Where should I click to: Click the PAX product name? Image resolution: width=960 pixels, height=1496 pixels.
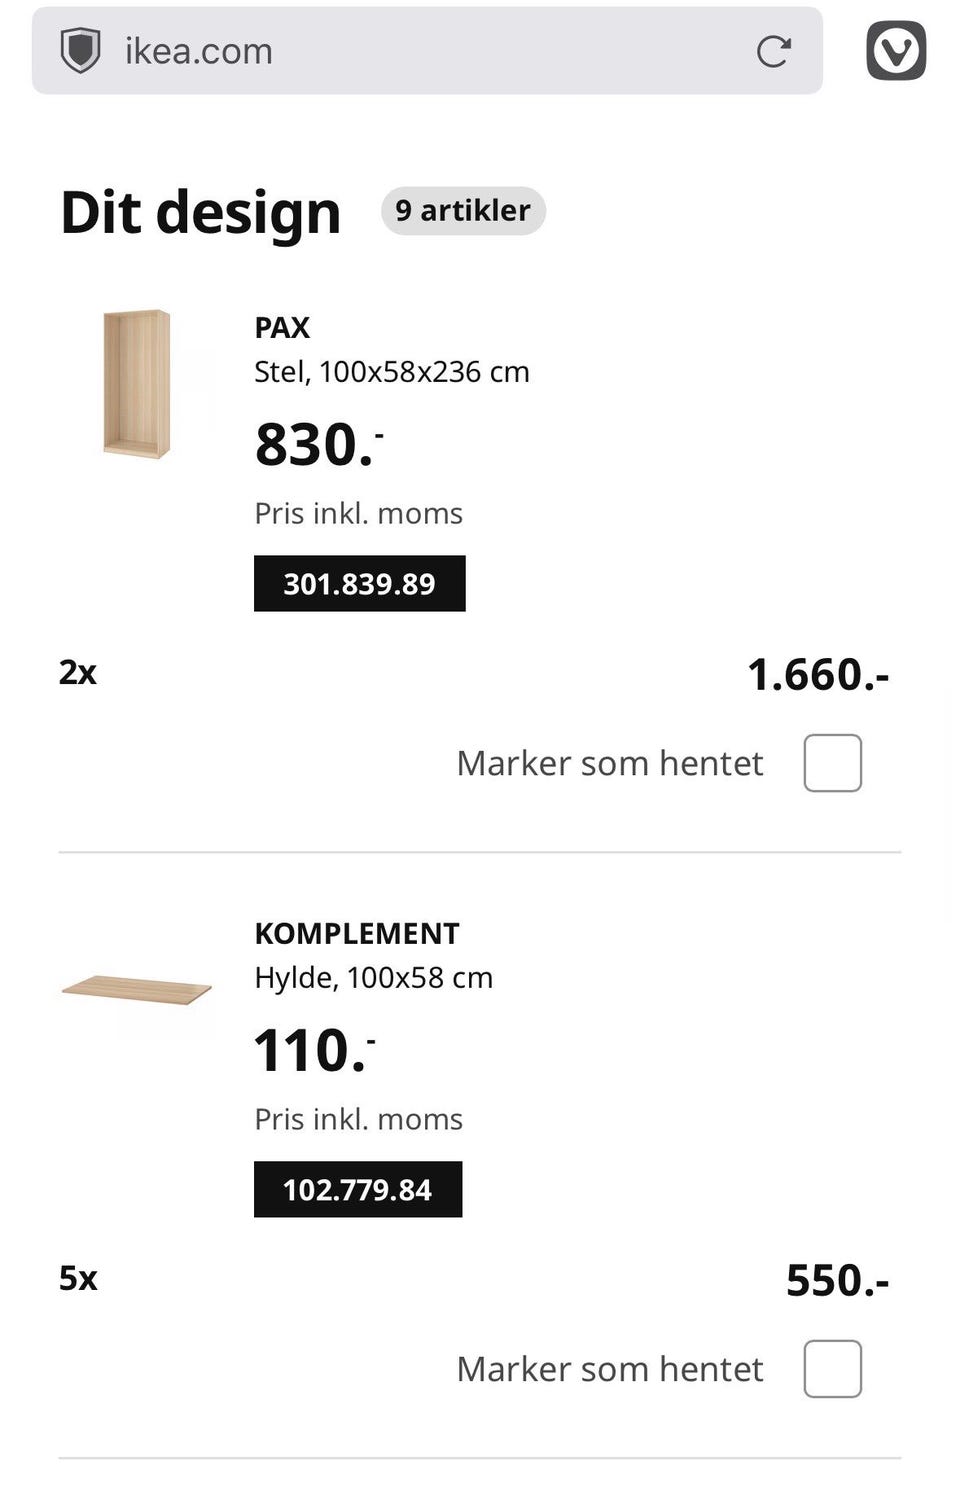point(282,328)
